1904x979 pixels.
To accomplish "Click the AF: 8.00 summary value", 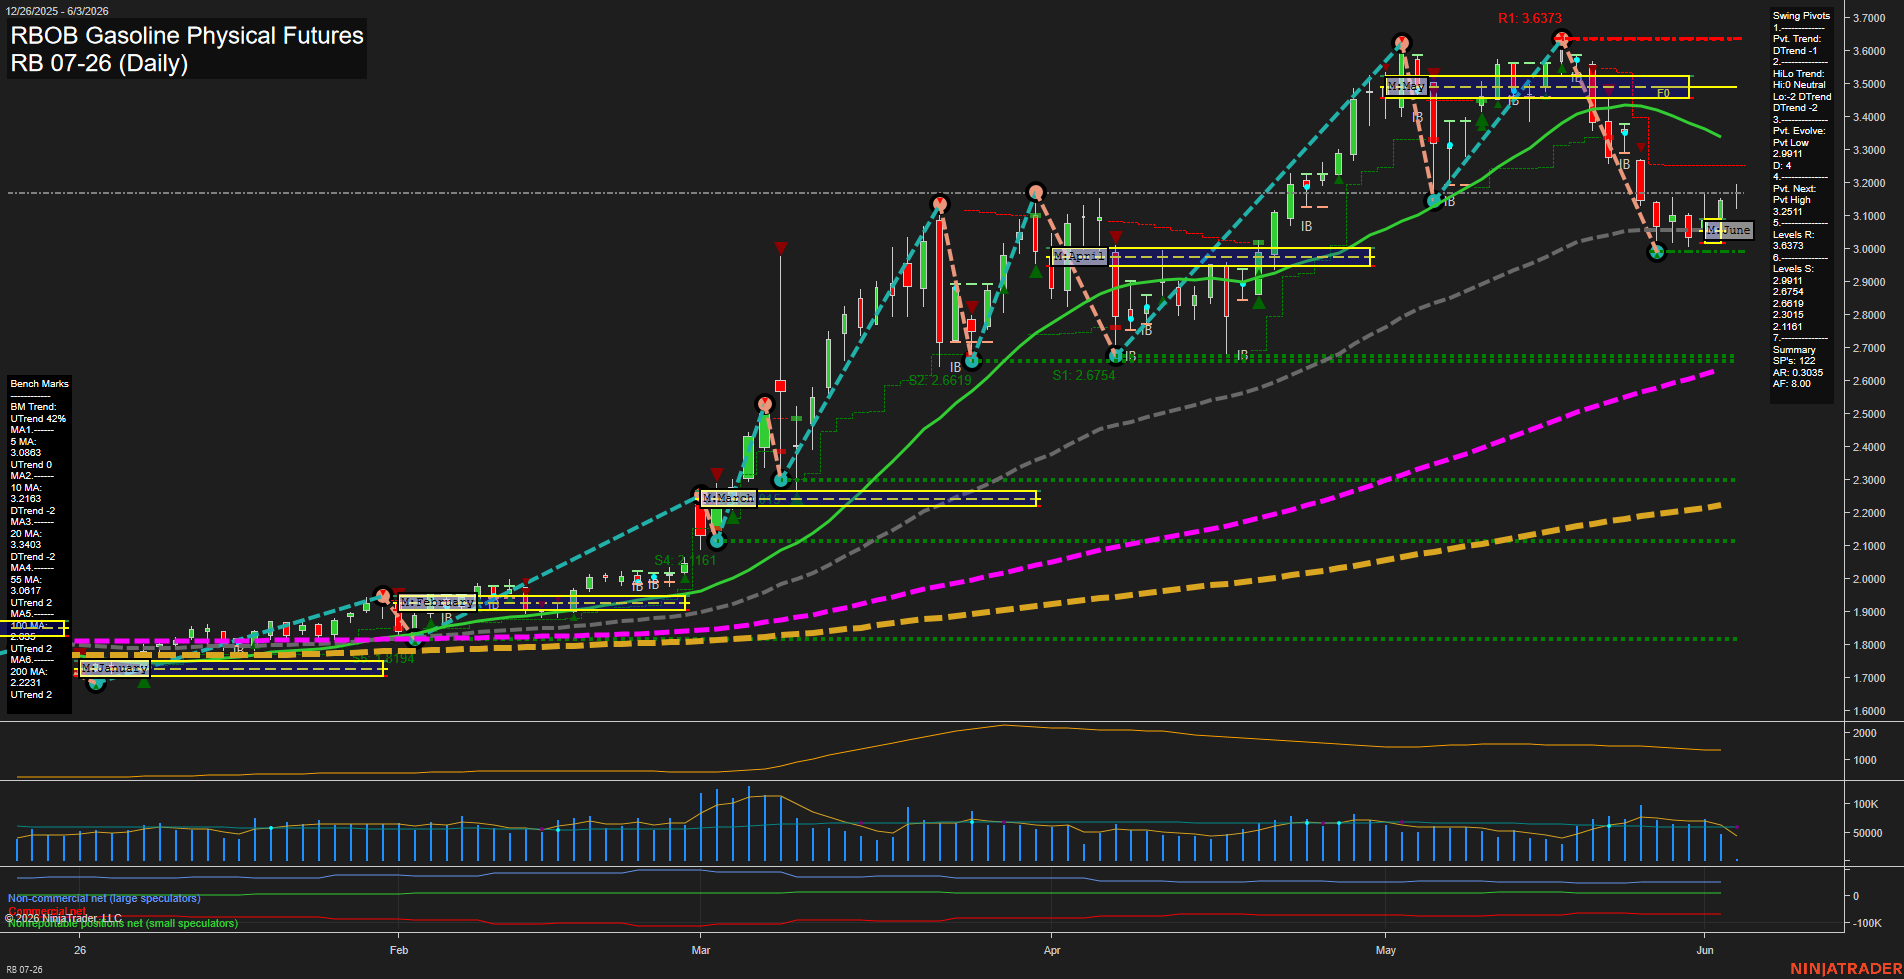I will tap(1792, 384).
